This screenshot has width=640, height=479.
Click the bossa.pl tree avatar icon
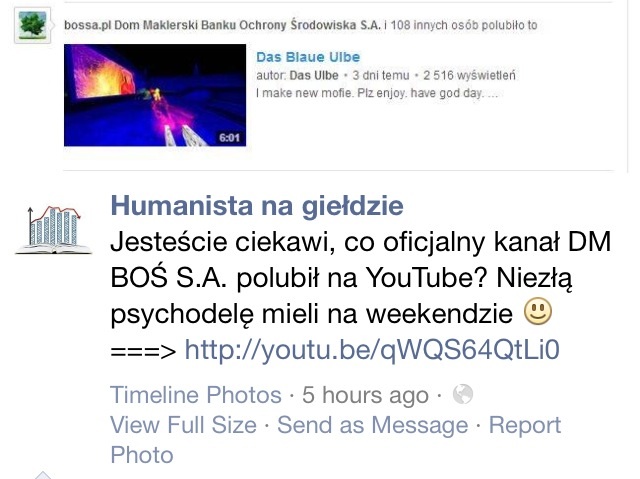coord(32,25)
